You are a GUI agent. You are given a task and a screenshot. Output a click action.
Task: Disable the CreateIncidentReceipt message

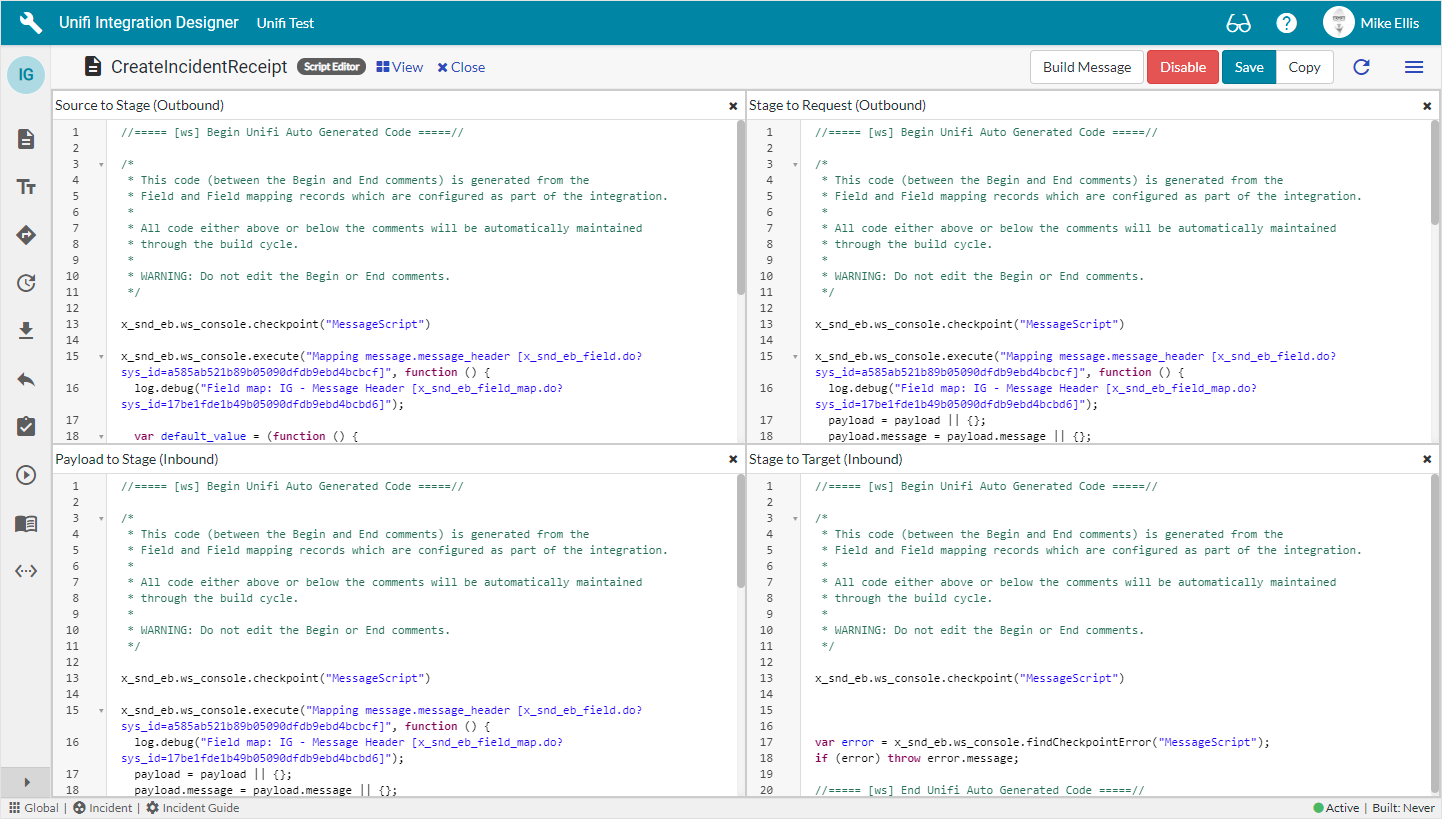(1183, 67)
